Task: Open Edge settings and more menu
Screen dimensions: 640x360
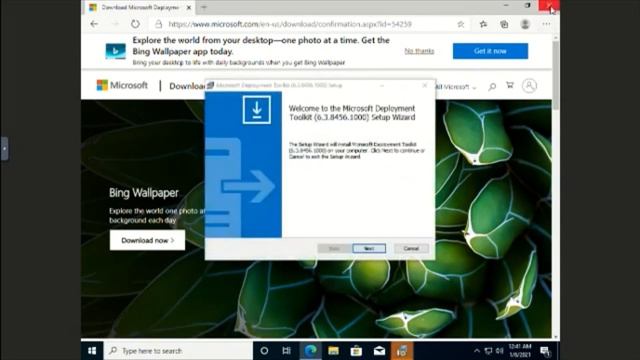Action: coord(546,24)
